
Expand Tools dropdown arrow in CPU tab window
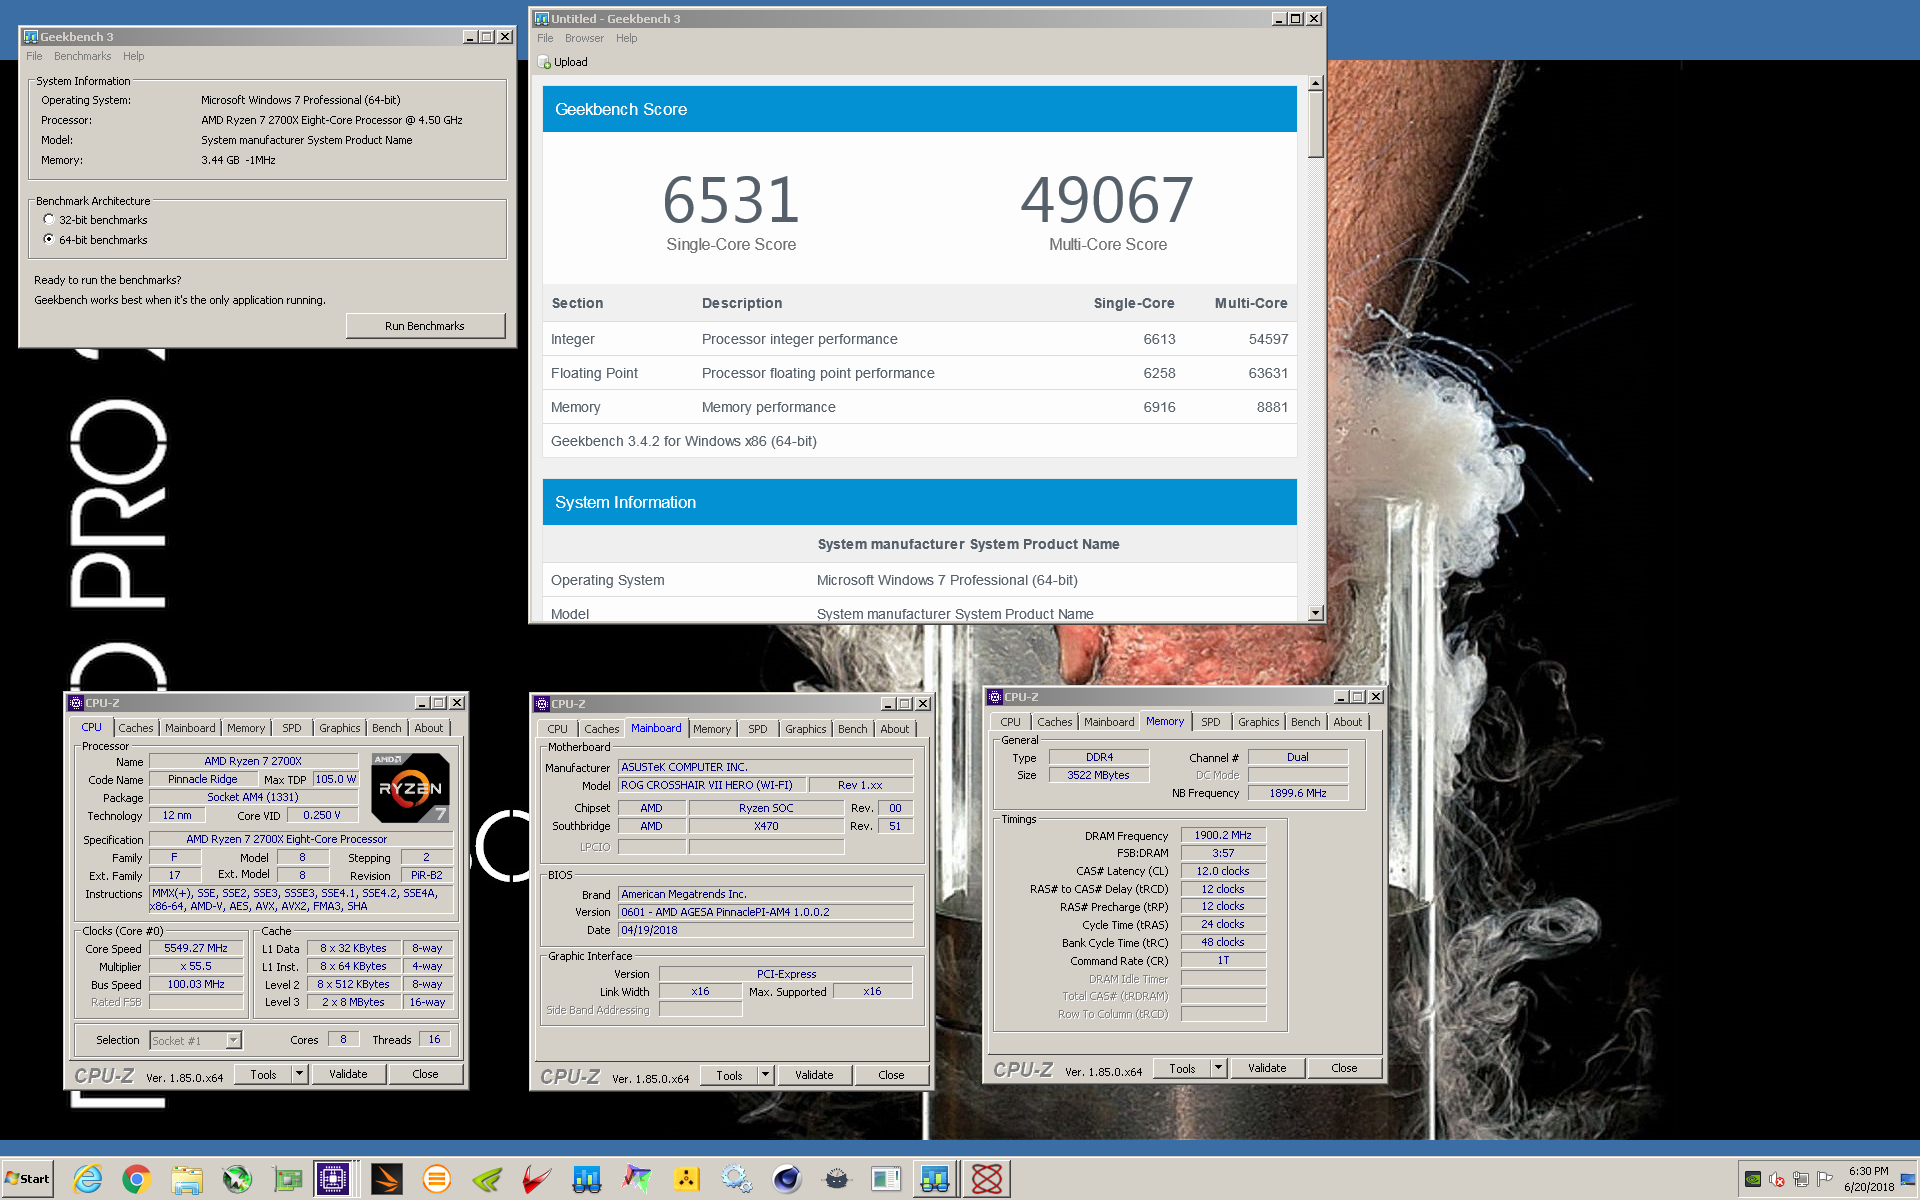[x=299, y=1074]
